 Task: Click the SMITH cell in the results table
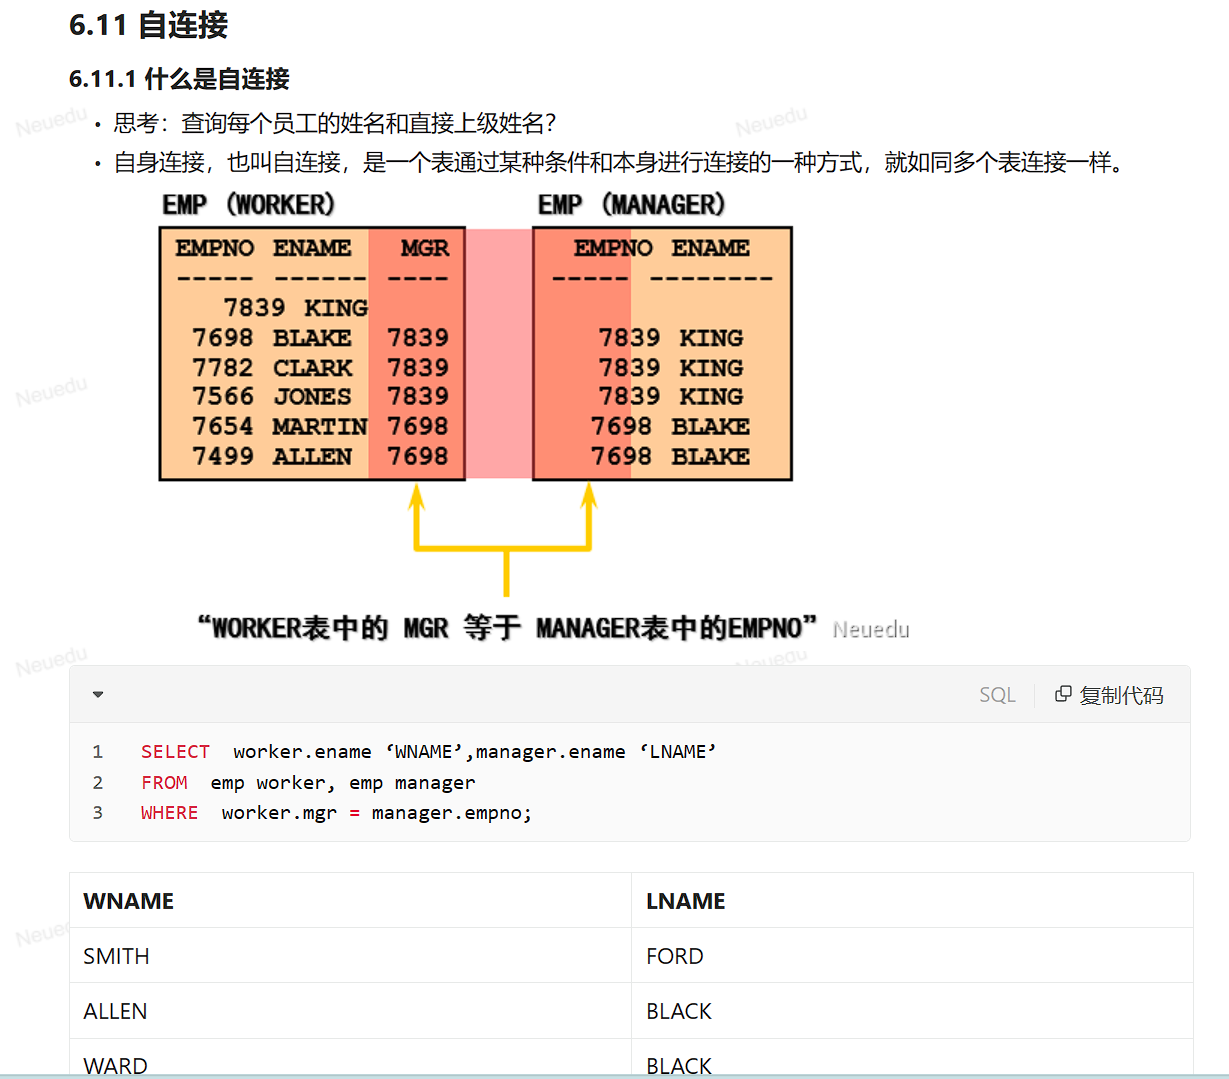[x=116, y=956]
